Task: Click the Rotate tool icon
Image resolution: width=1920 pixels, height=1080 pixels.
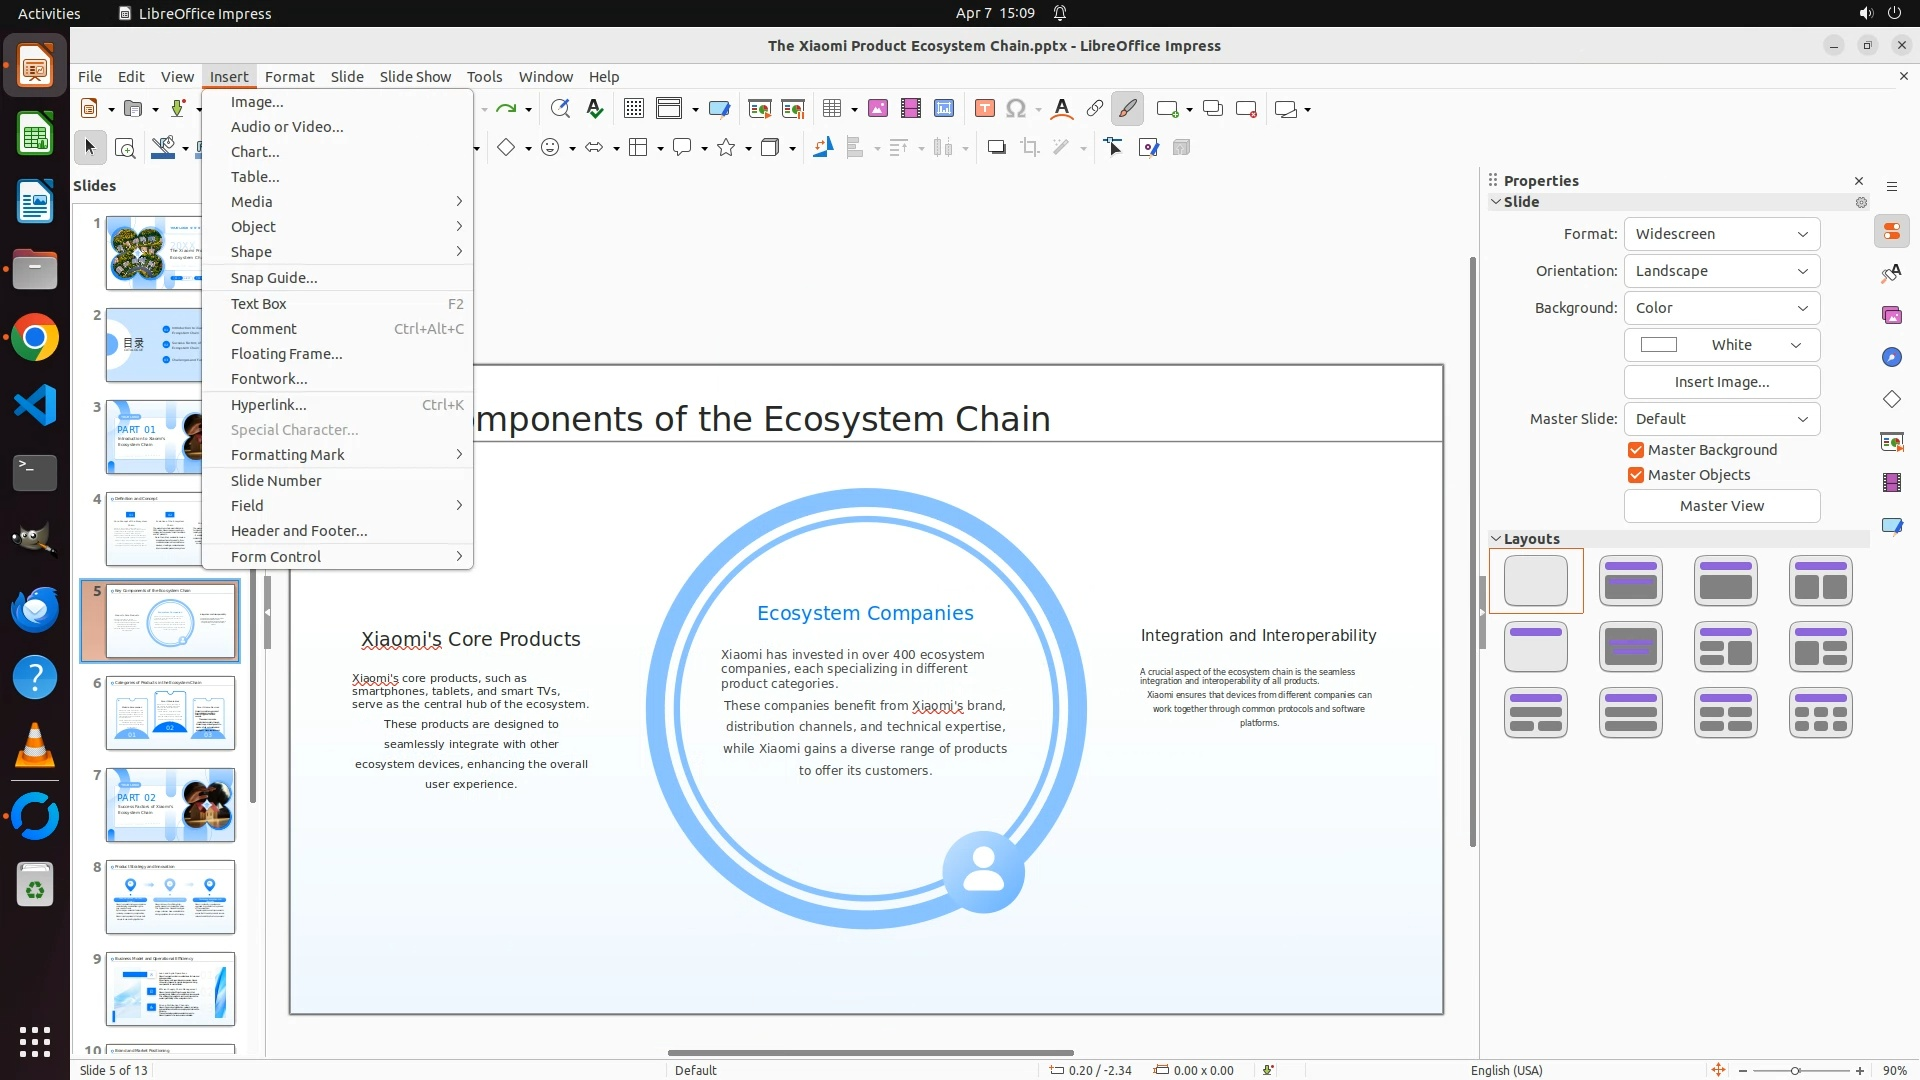Action: 822,148
